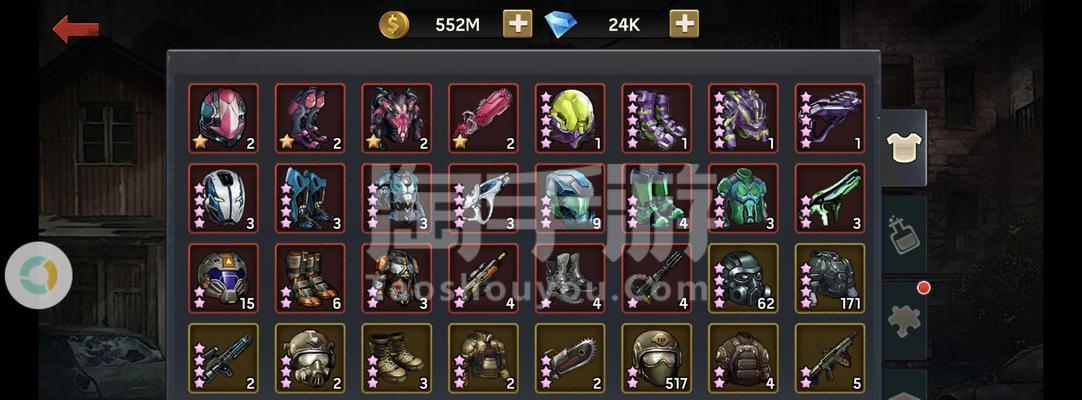Select the gas mask with count 62
The image size is (1082, 400).
click(743, 278)
